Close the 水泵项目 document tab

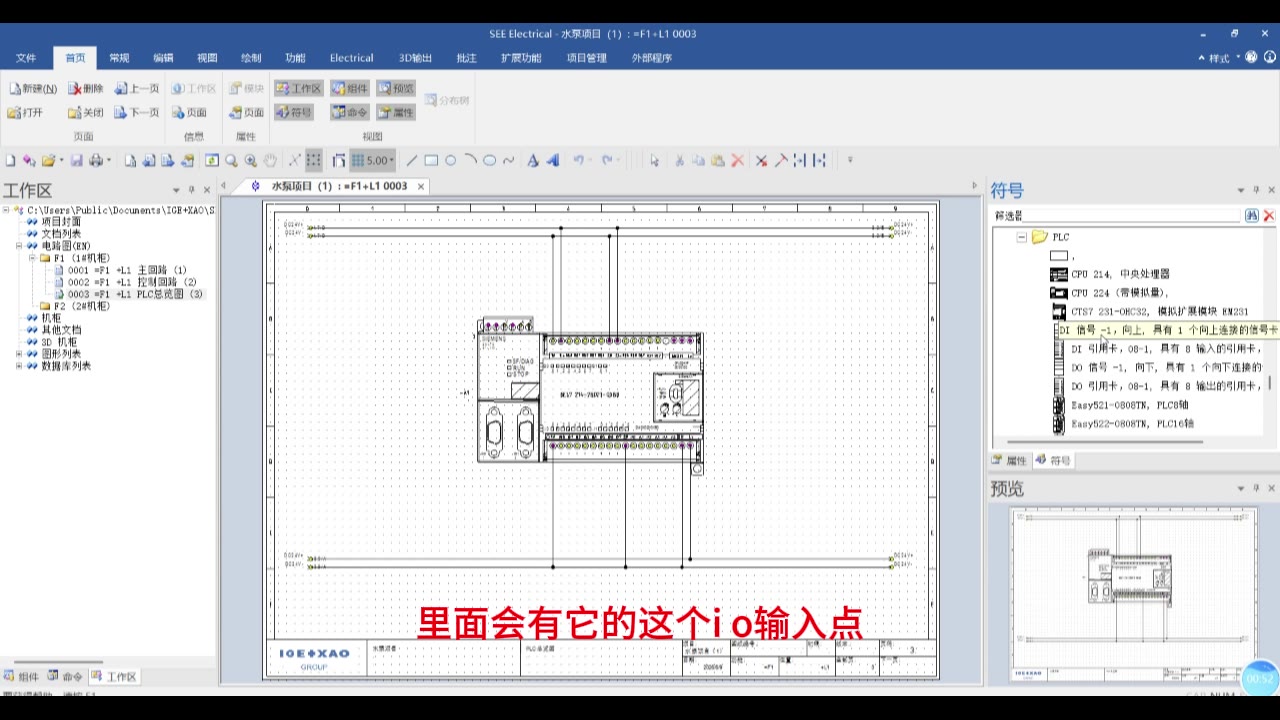pyautogui.click(x=421, y=186)
